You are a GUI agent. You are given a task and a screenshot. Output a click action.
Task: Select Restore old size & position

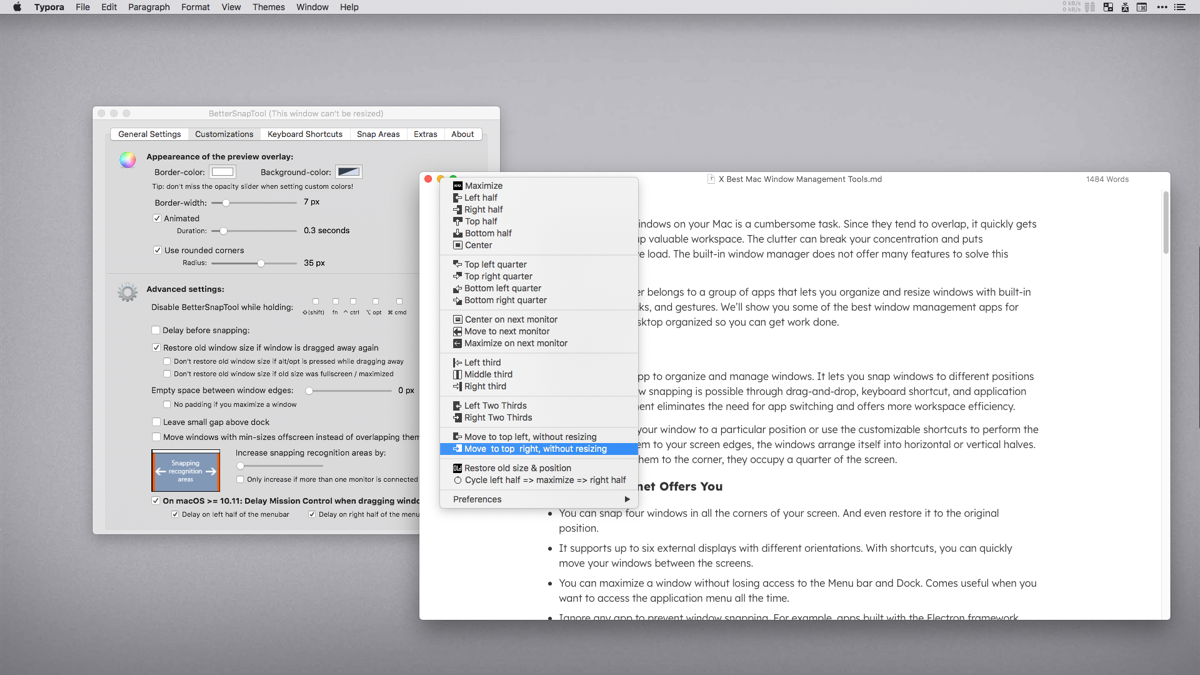pos(538,468)
